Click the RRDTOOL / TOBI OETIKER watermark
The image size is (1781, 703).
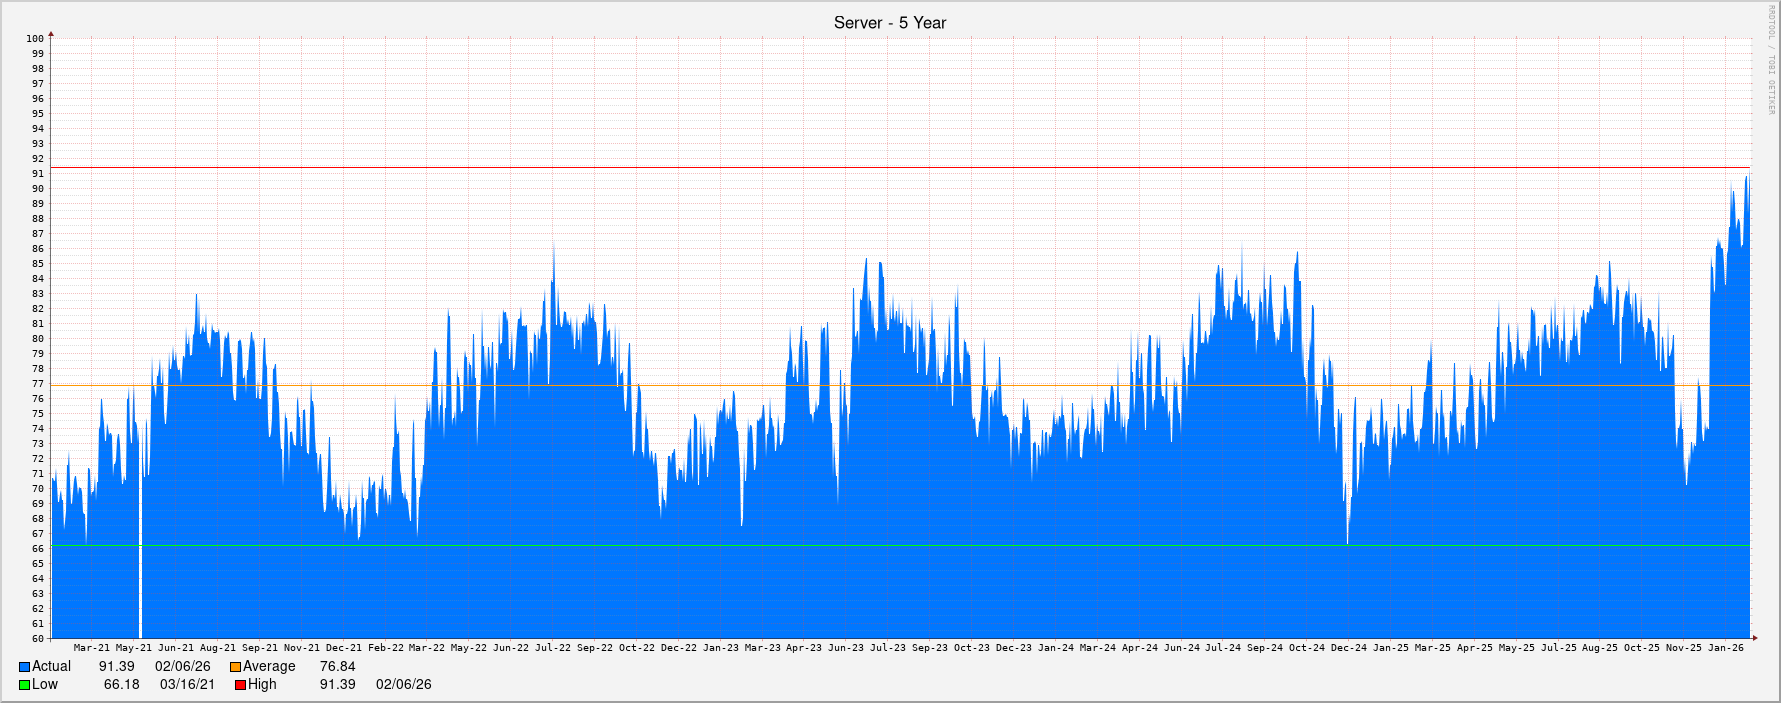1769,60
